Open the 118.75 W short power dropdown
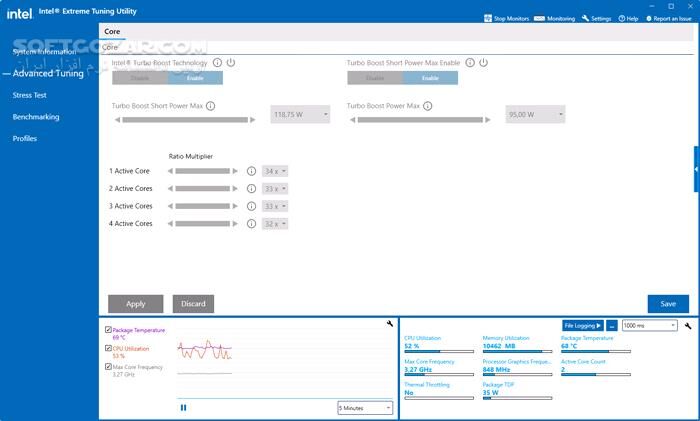This screenshot has height=421, width=700. (x=300, y=115)
